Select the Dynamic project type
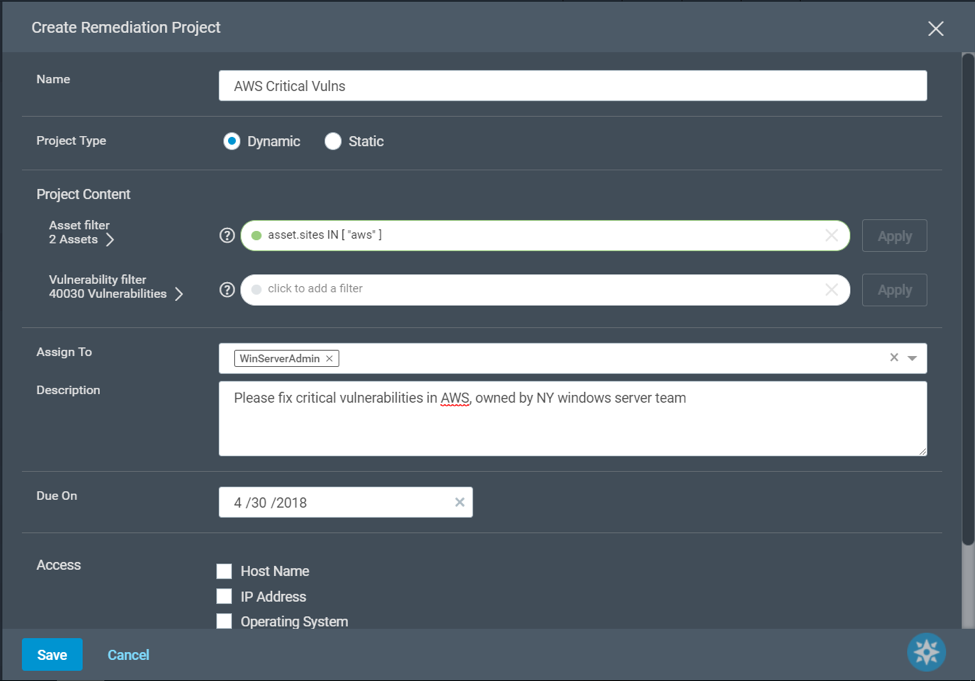The image size is (975, 681). point(232,141)
